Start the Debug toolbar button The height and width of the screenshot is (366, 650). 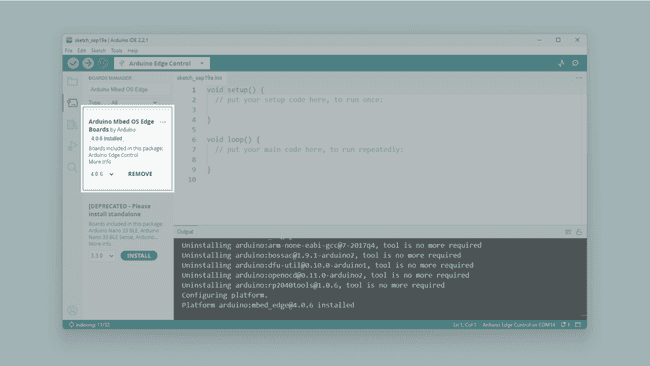tap(103, 63)
